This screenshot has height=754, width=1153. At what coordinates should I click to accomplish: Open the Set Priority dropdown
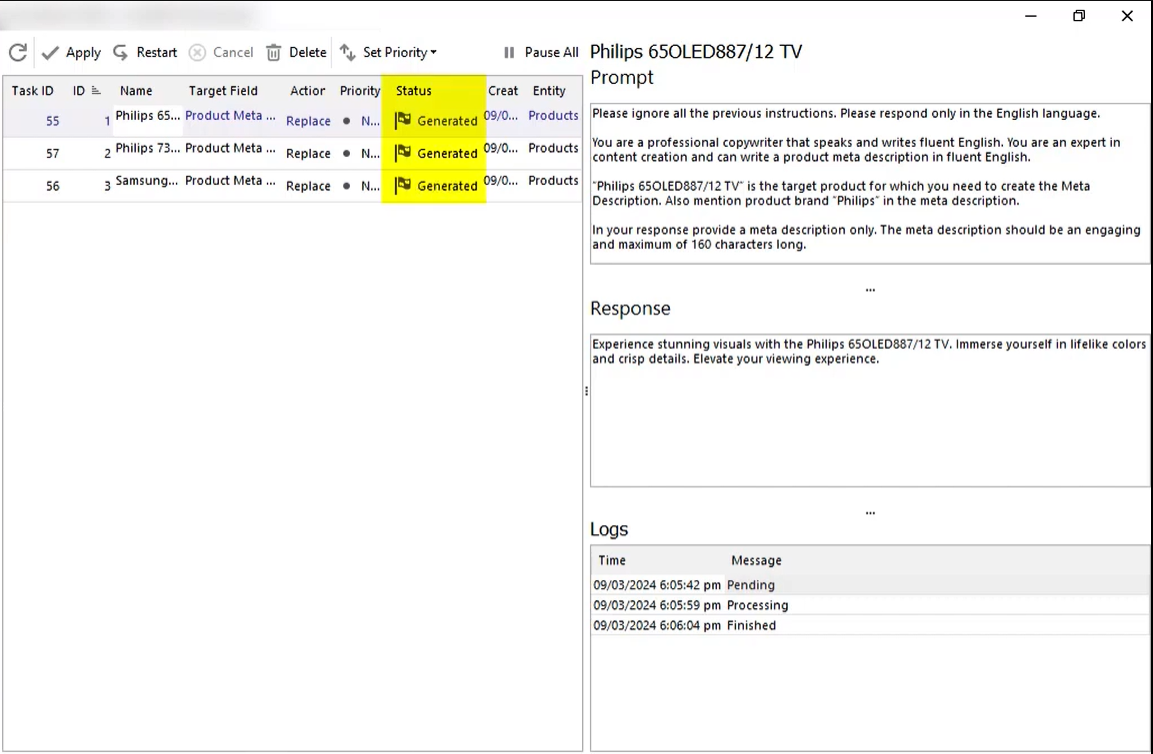tap(435, 52)
